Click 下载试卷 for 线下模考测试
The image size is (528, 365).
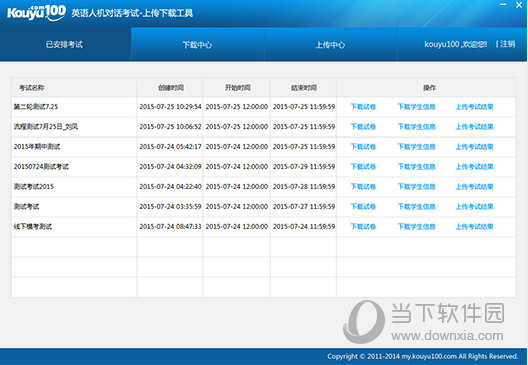pos(363,226)
